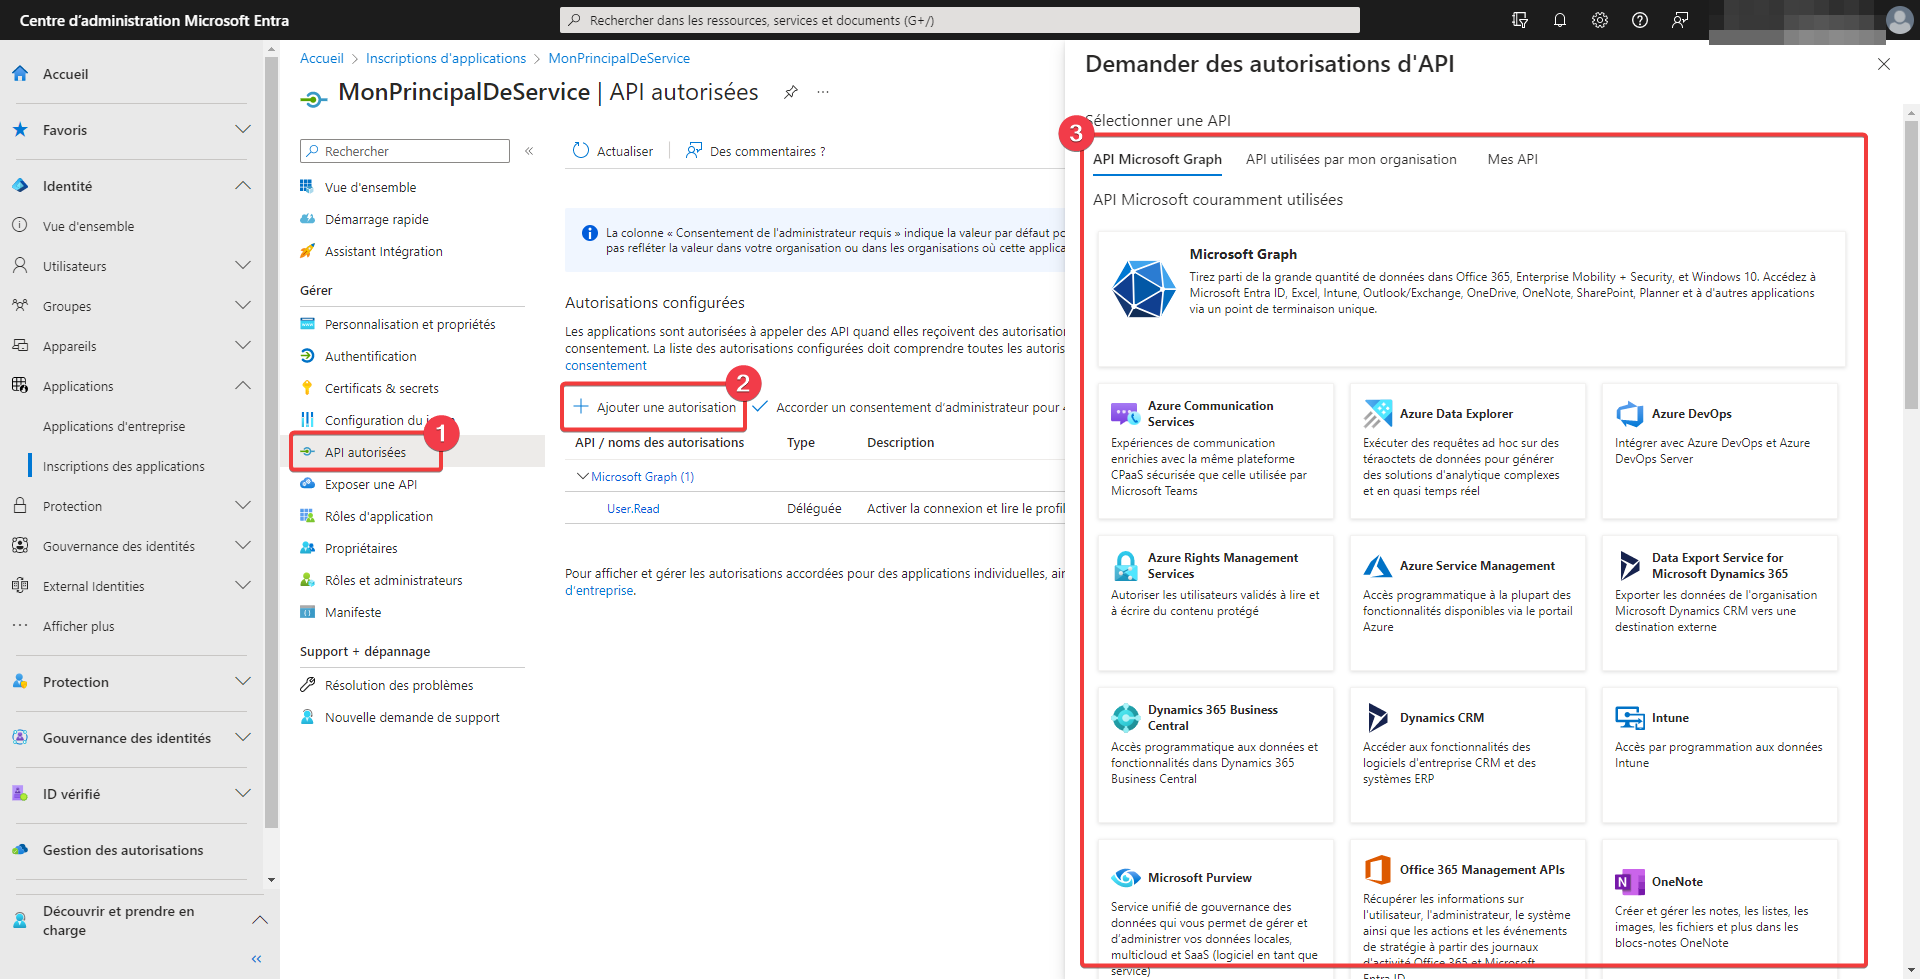Select Office 365 Management APIs icon
This screenshot has height=979, width=1920.
pyautogui.click(x=1377, y=869)
